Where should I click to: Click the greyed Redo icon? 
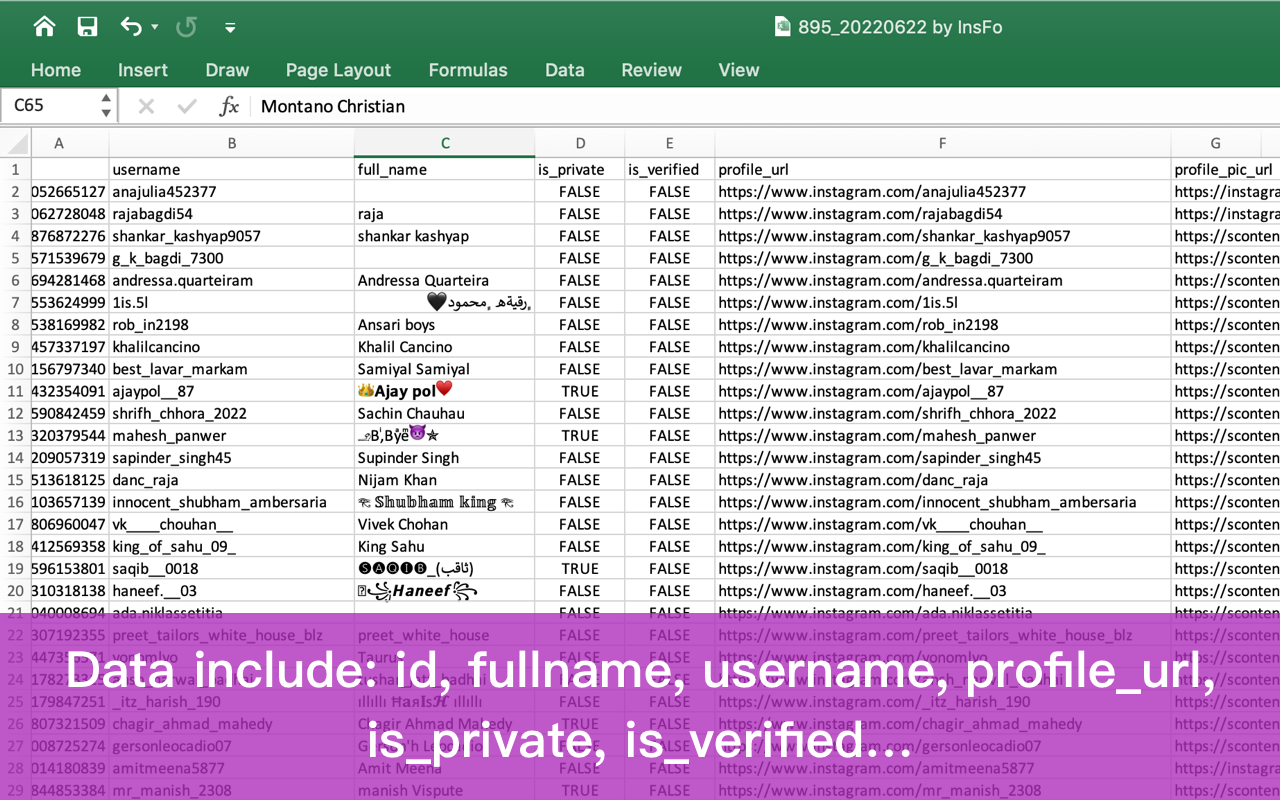click(x=187, y=27)
